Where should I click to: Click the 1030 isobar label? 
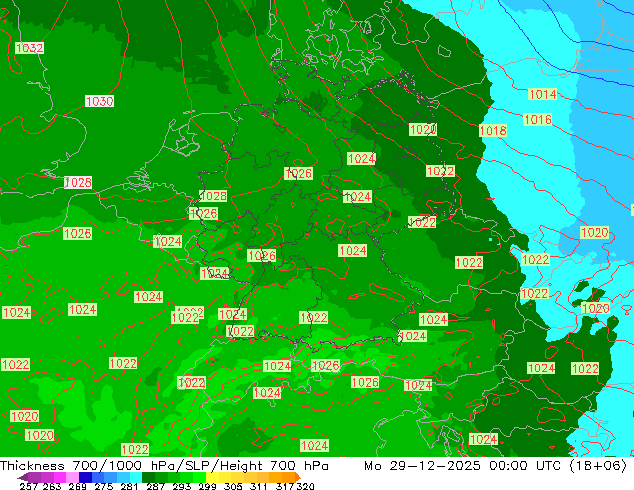click(99, 101)
